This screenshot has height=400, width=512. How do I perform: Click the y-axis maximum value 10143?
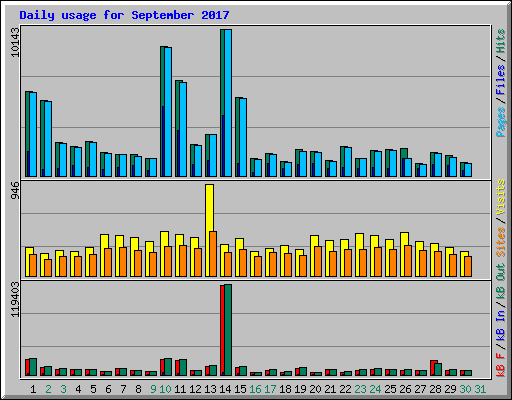coord(15,42)
